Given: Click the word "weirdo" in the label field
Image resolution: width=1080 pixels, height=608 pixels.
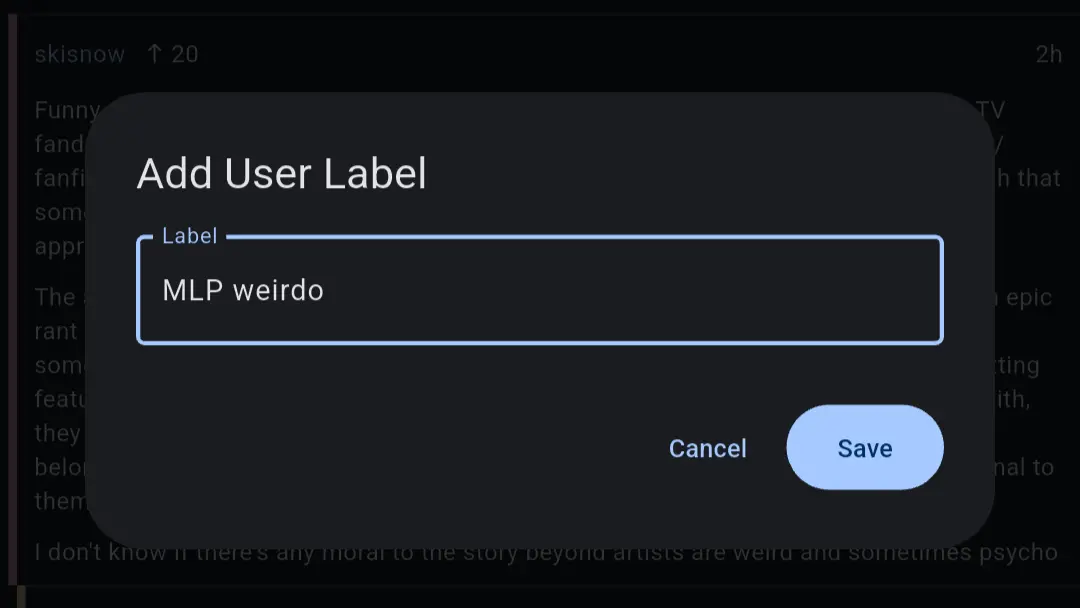Looking at the screenshot, I should point(278,291).
